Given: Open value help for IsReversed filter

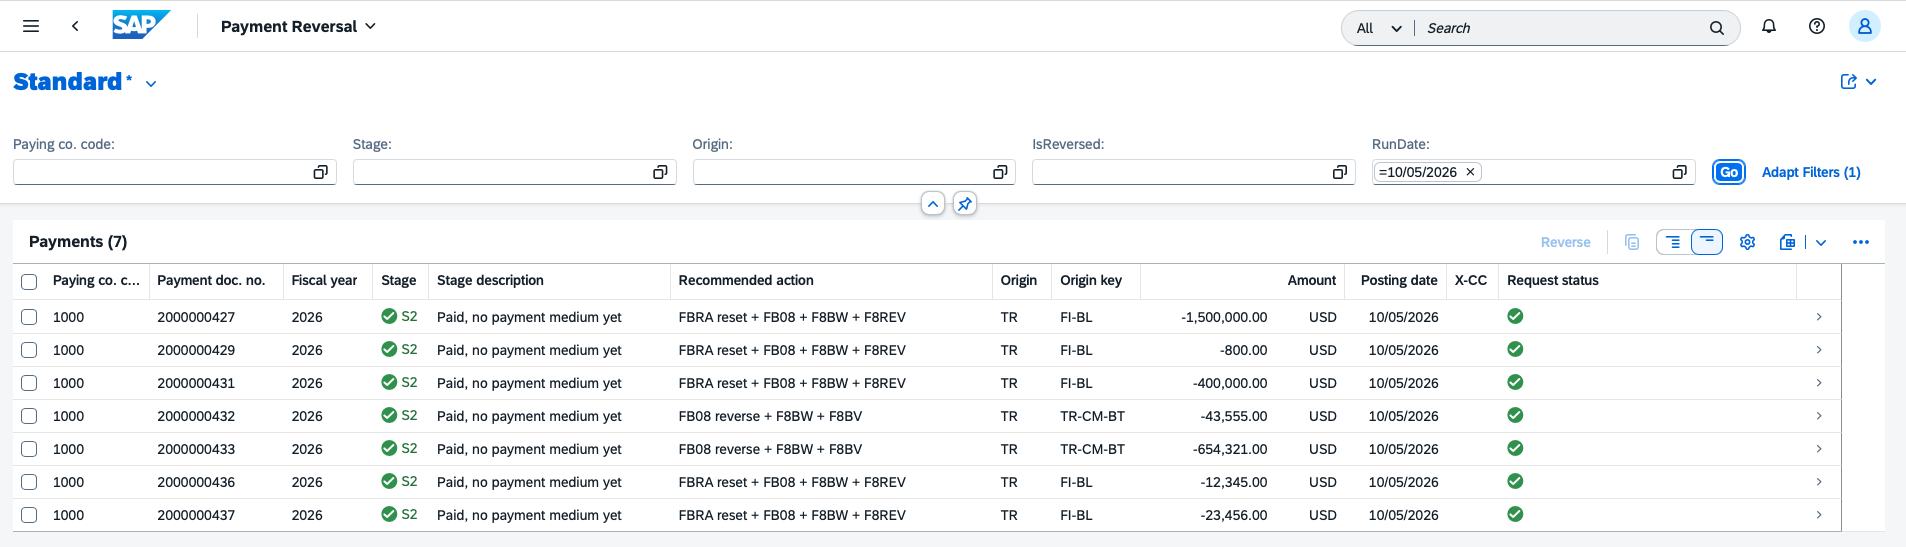Looking at the screenshot, I should (x=1340, y=172).
